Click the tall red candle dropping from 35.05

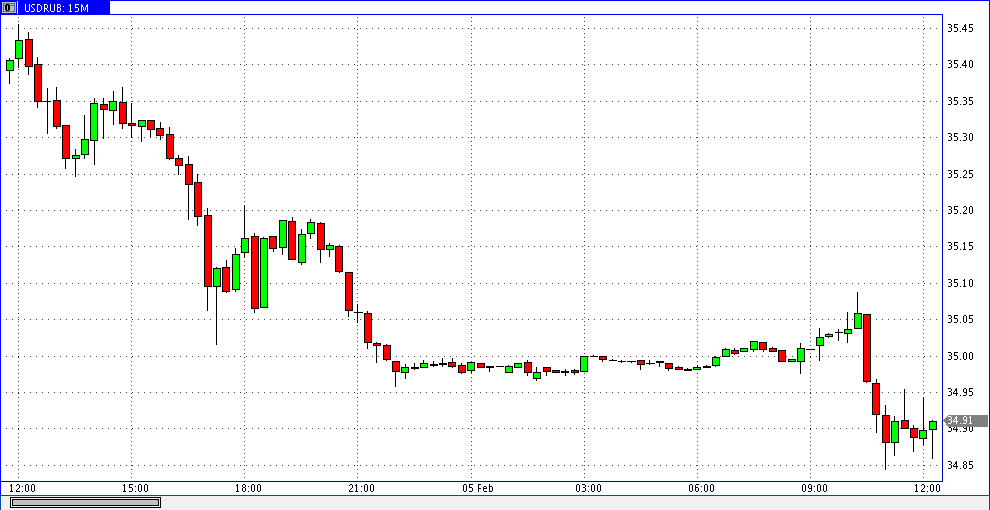click(867, 347)
